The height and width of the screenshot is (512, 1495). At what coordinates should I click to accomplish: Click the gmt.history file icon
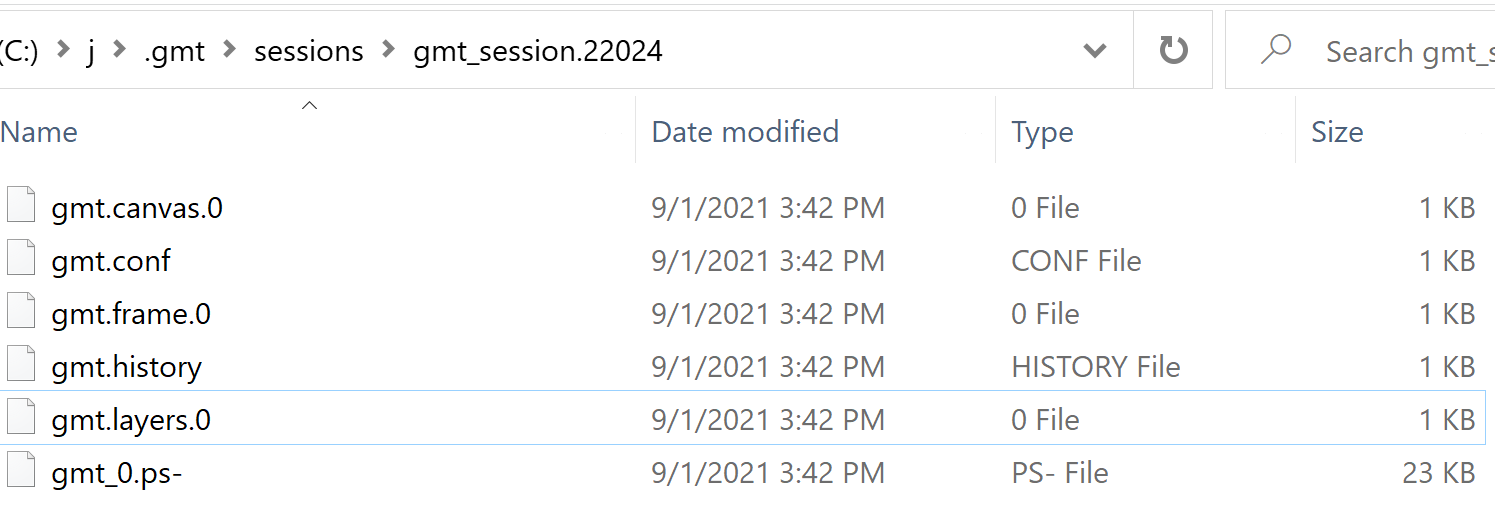[x=21, y=367]
